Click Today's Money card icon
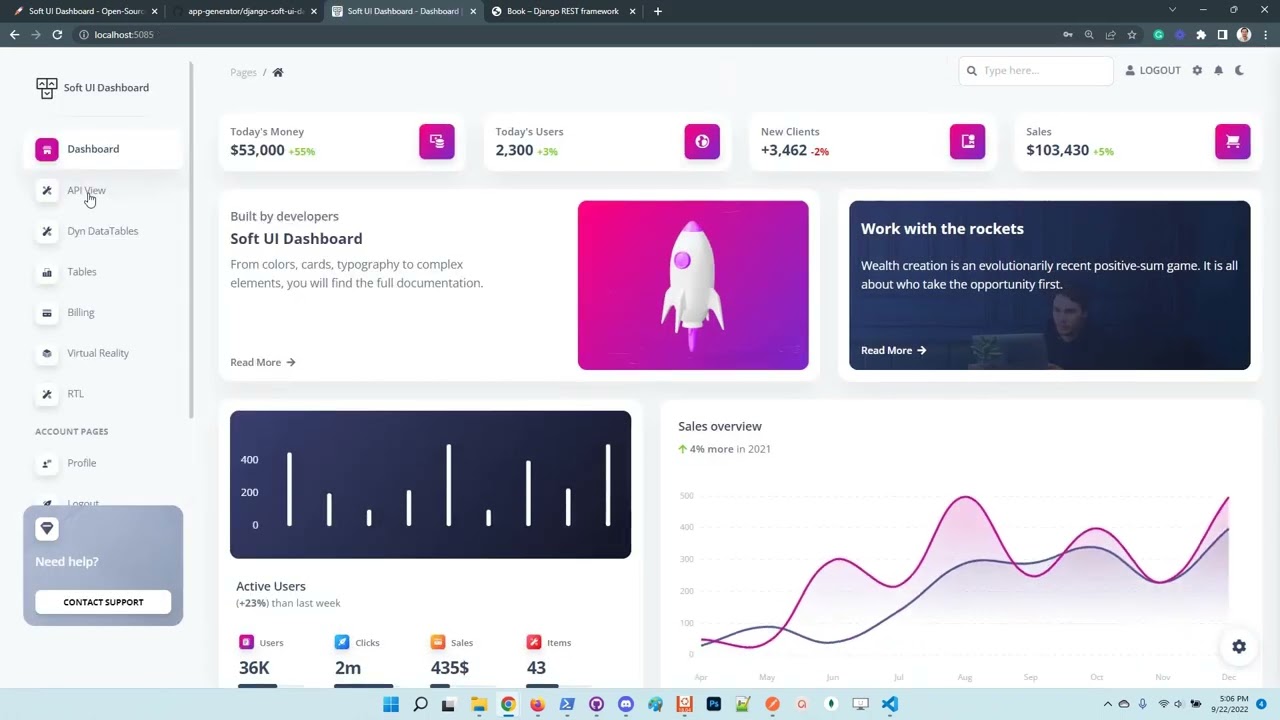The image size is (1280, 720). click(437, 141)
